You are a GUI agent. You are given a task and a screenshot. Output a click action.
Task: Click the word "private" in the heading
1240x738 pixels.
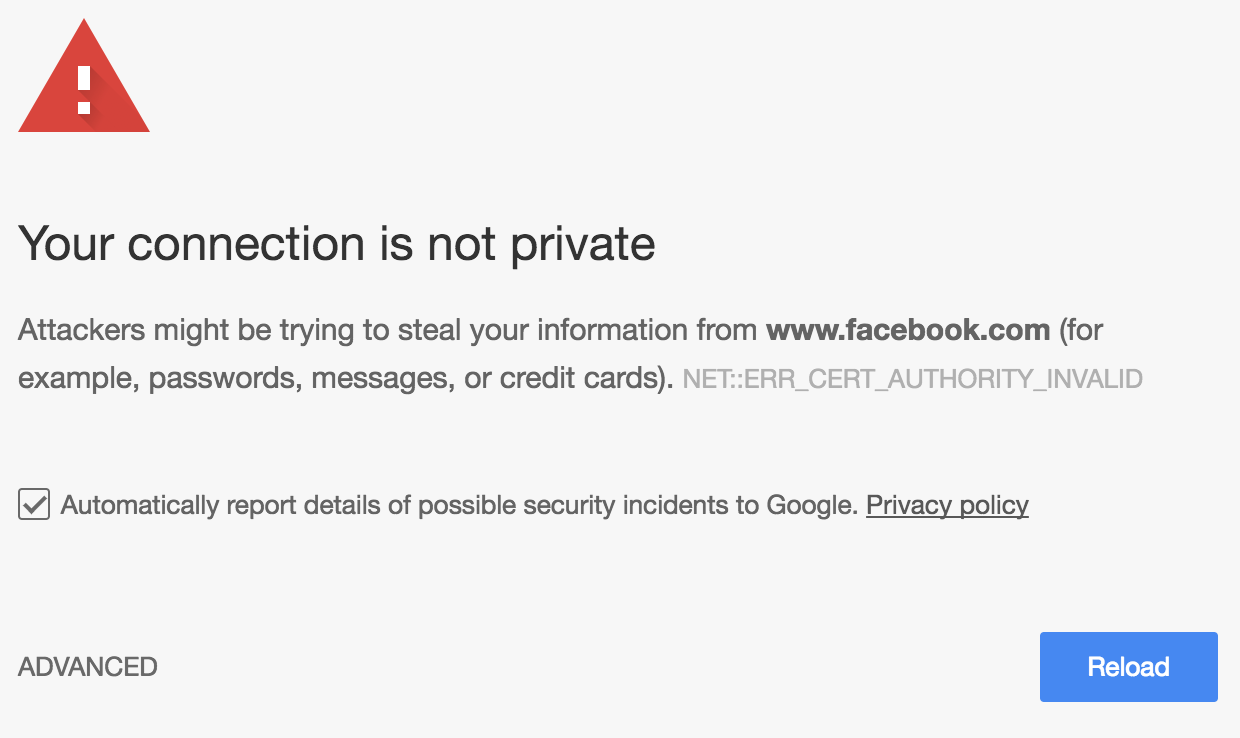coord(583,244)
